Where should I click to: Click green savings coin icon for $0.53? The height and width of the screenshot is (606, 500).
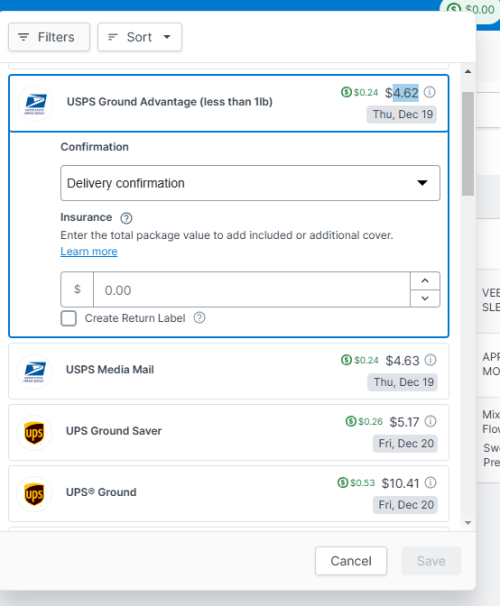(x=342, y=482)
